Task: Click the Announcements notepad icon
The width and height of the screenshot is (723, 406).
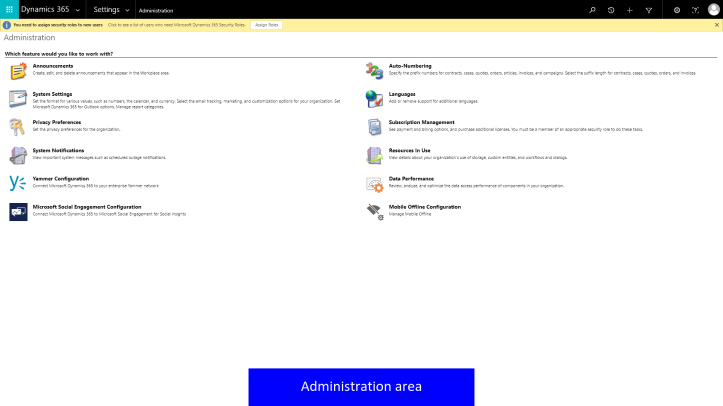Action: (18, 71)
